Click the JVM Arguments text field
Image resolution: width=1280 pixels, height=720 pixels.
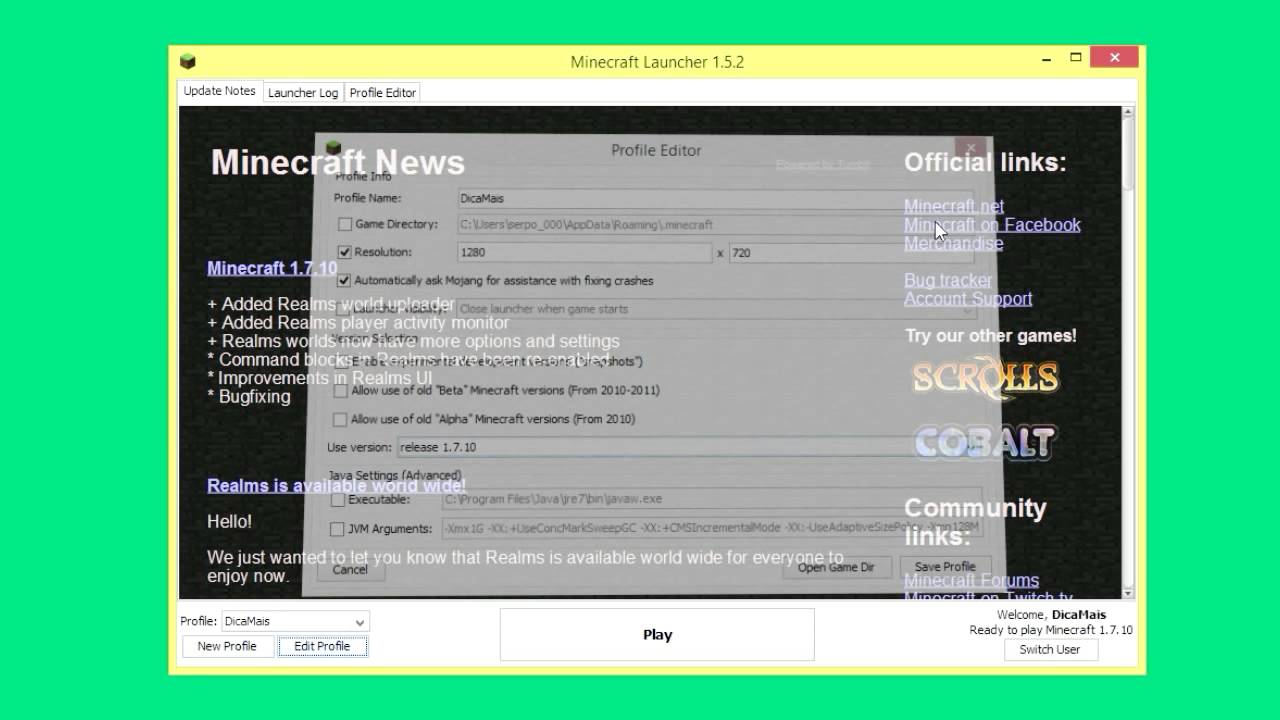[712, 528]
